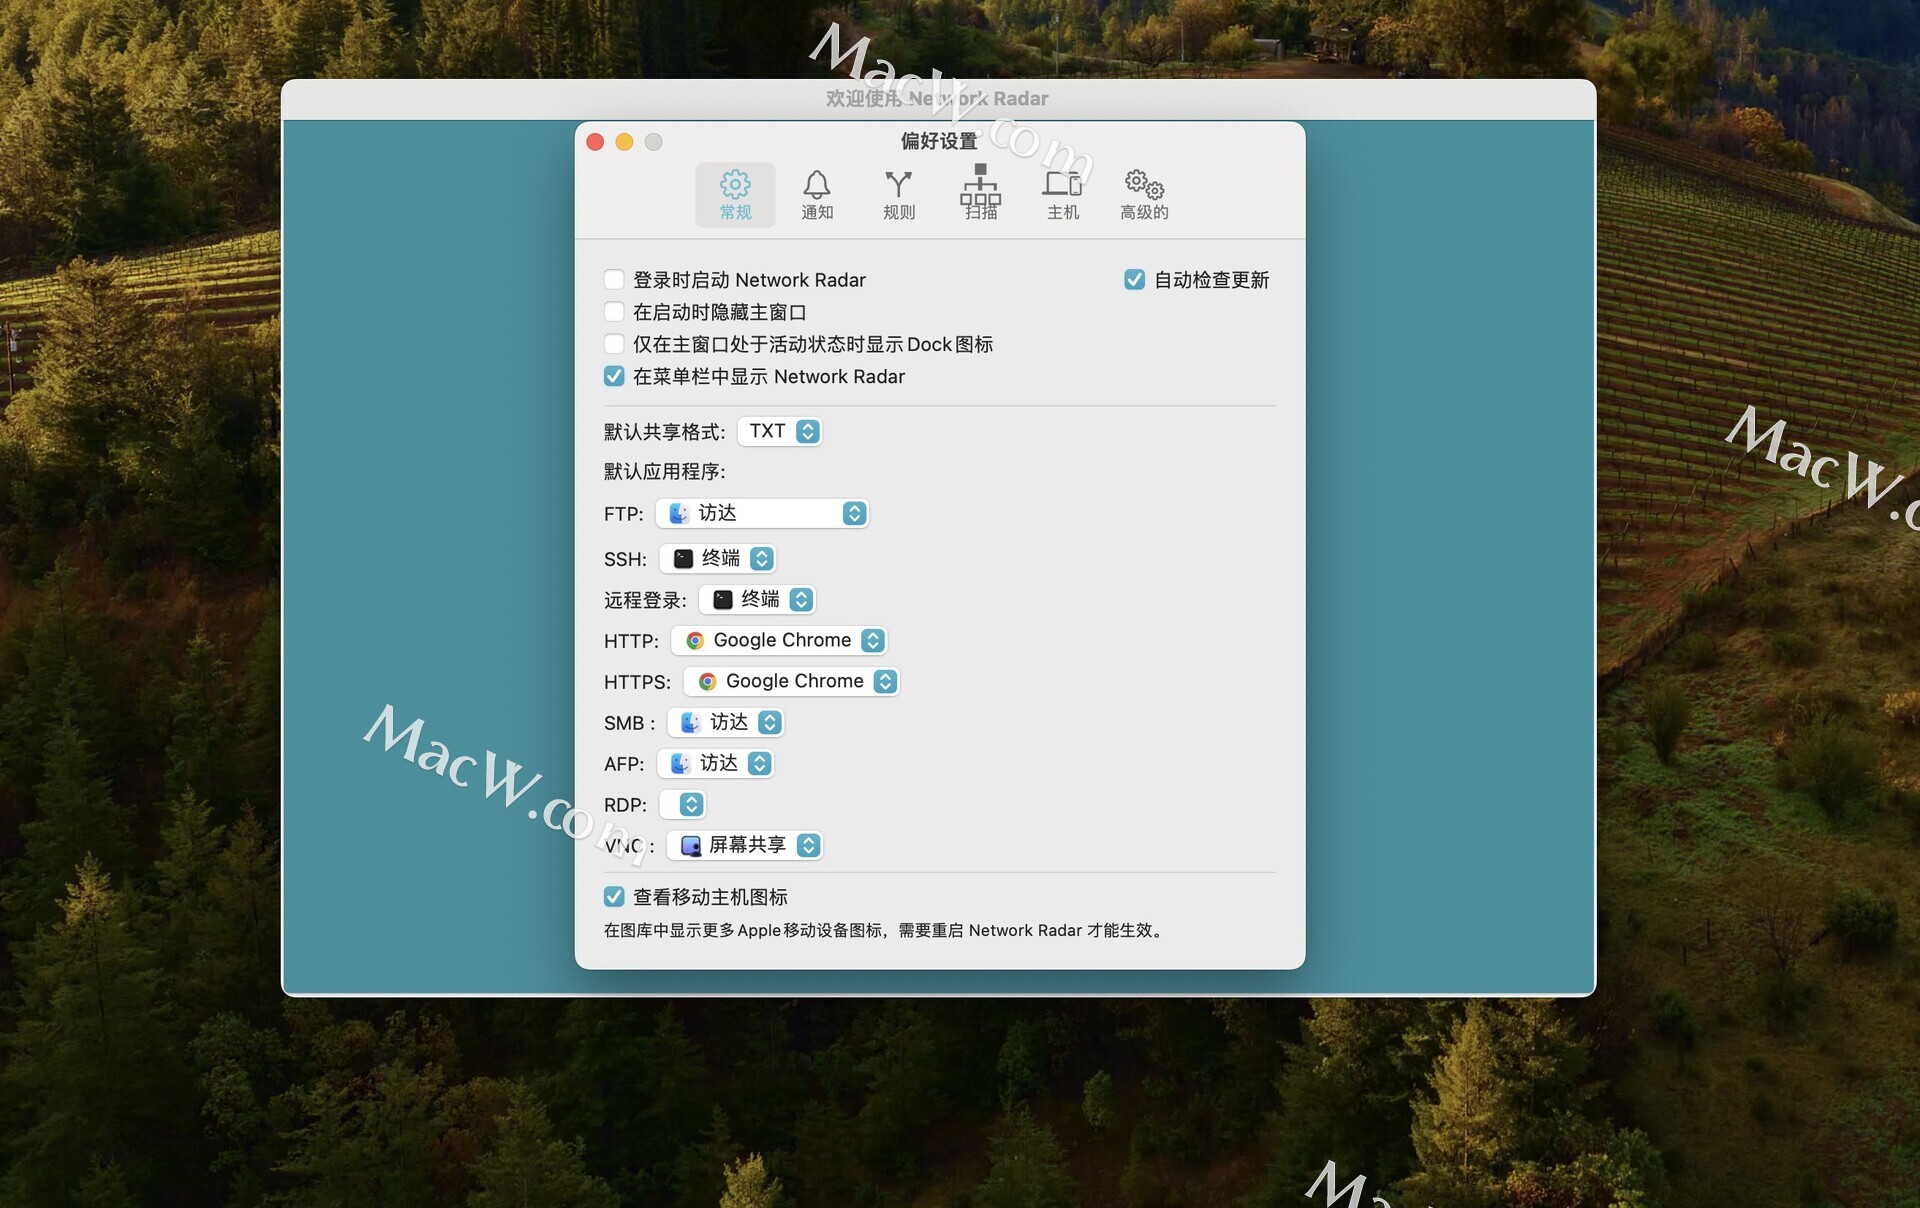The height and width of the screenshot is (1208, 1920).
Task: Click the Apple移动设备图标 description text
Action: pos(882,930)
